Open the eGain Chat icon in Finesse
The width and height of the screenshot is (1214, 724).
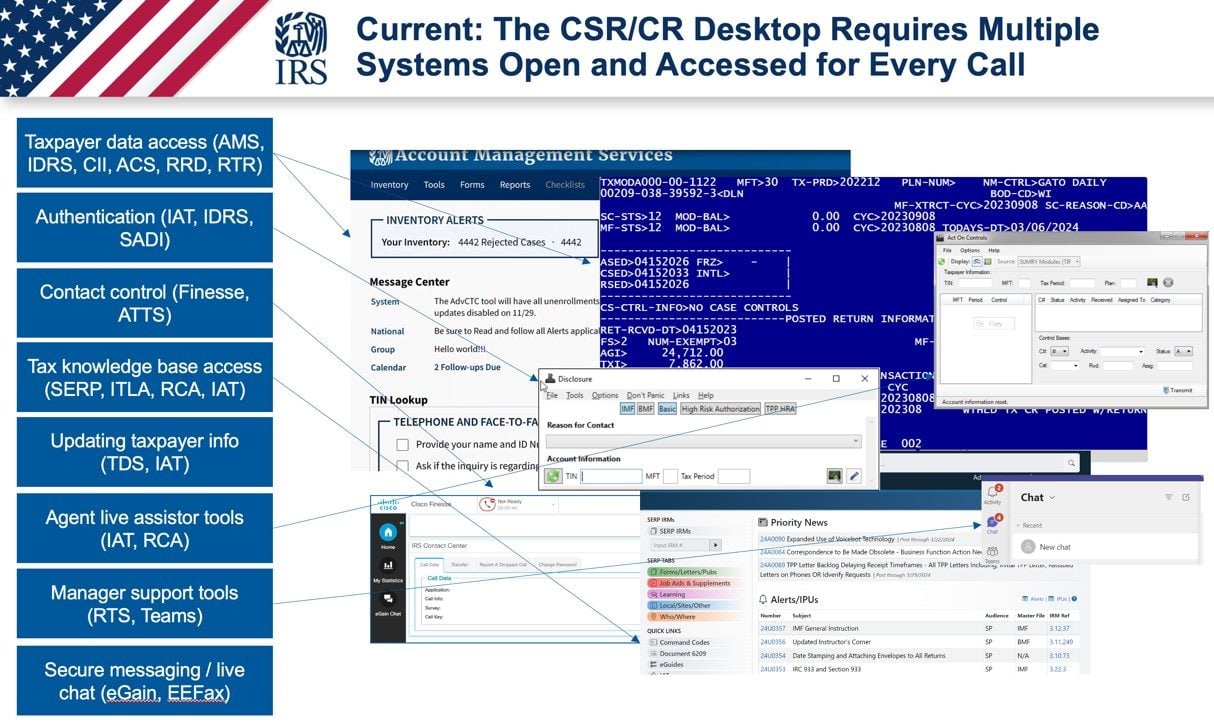[x=388, y=599]
